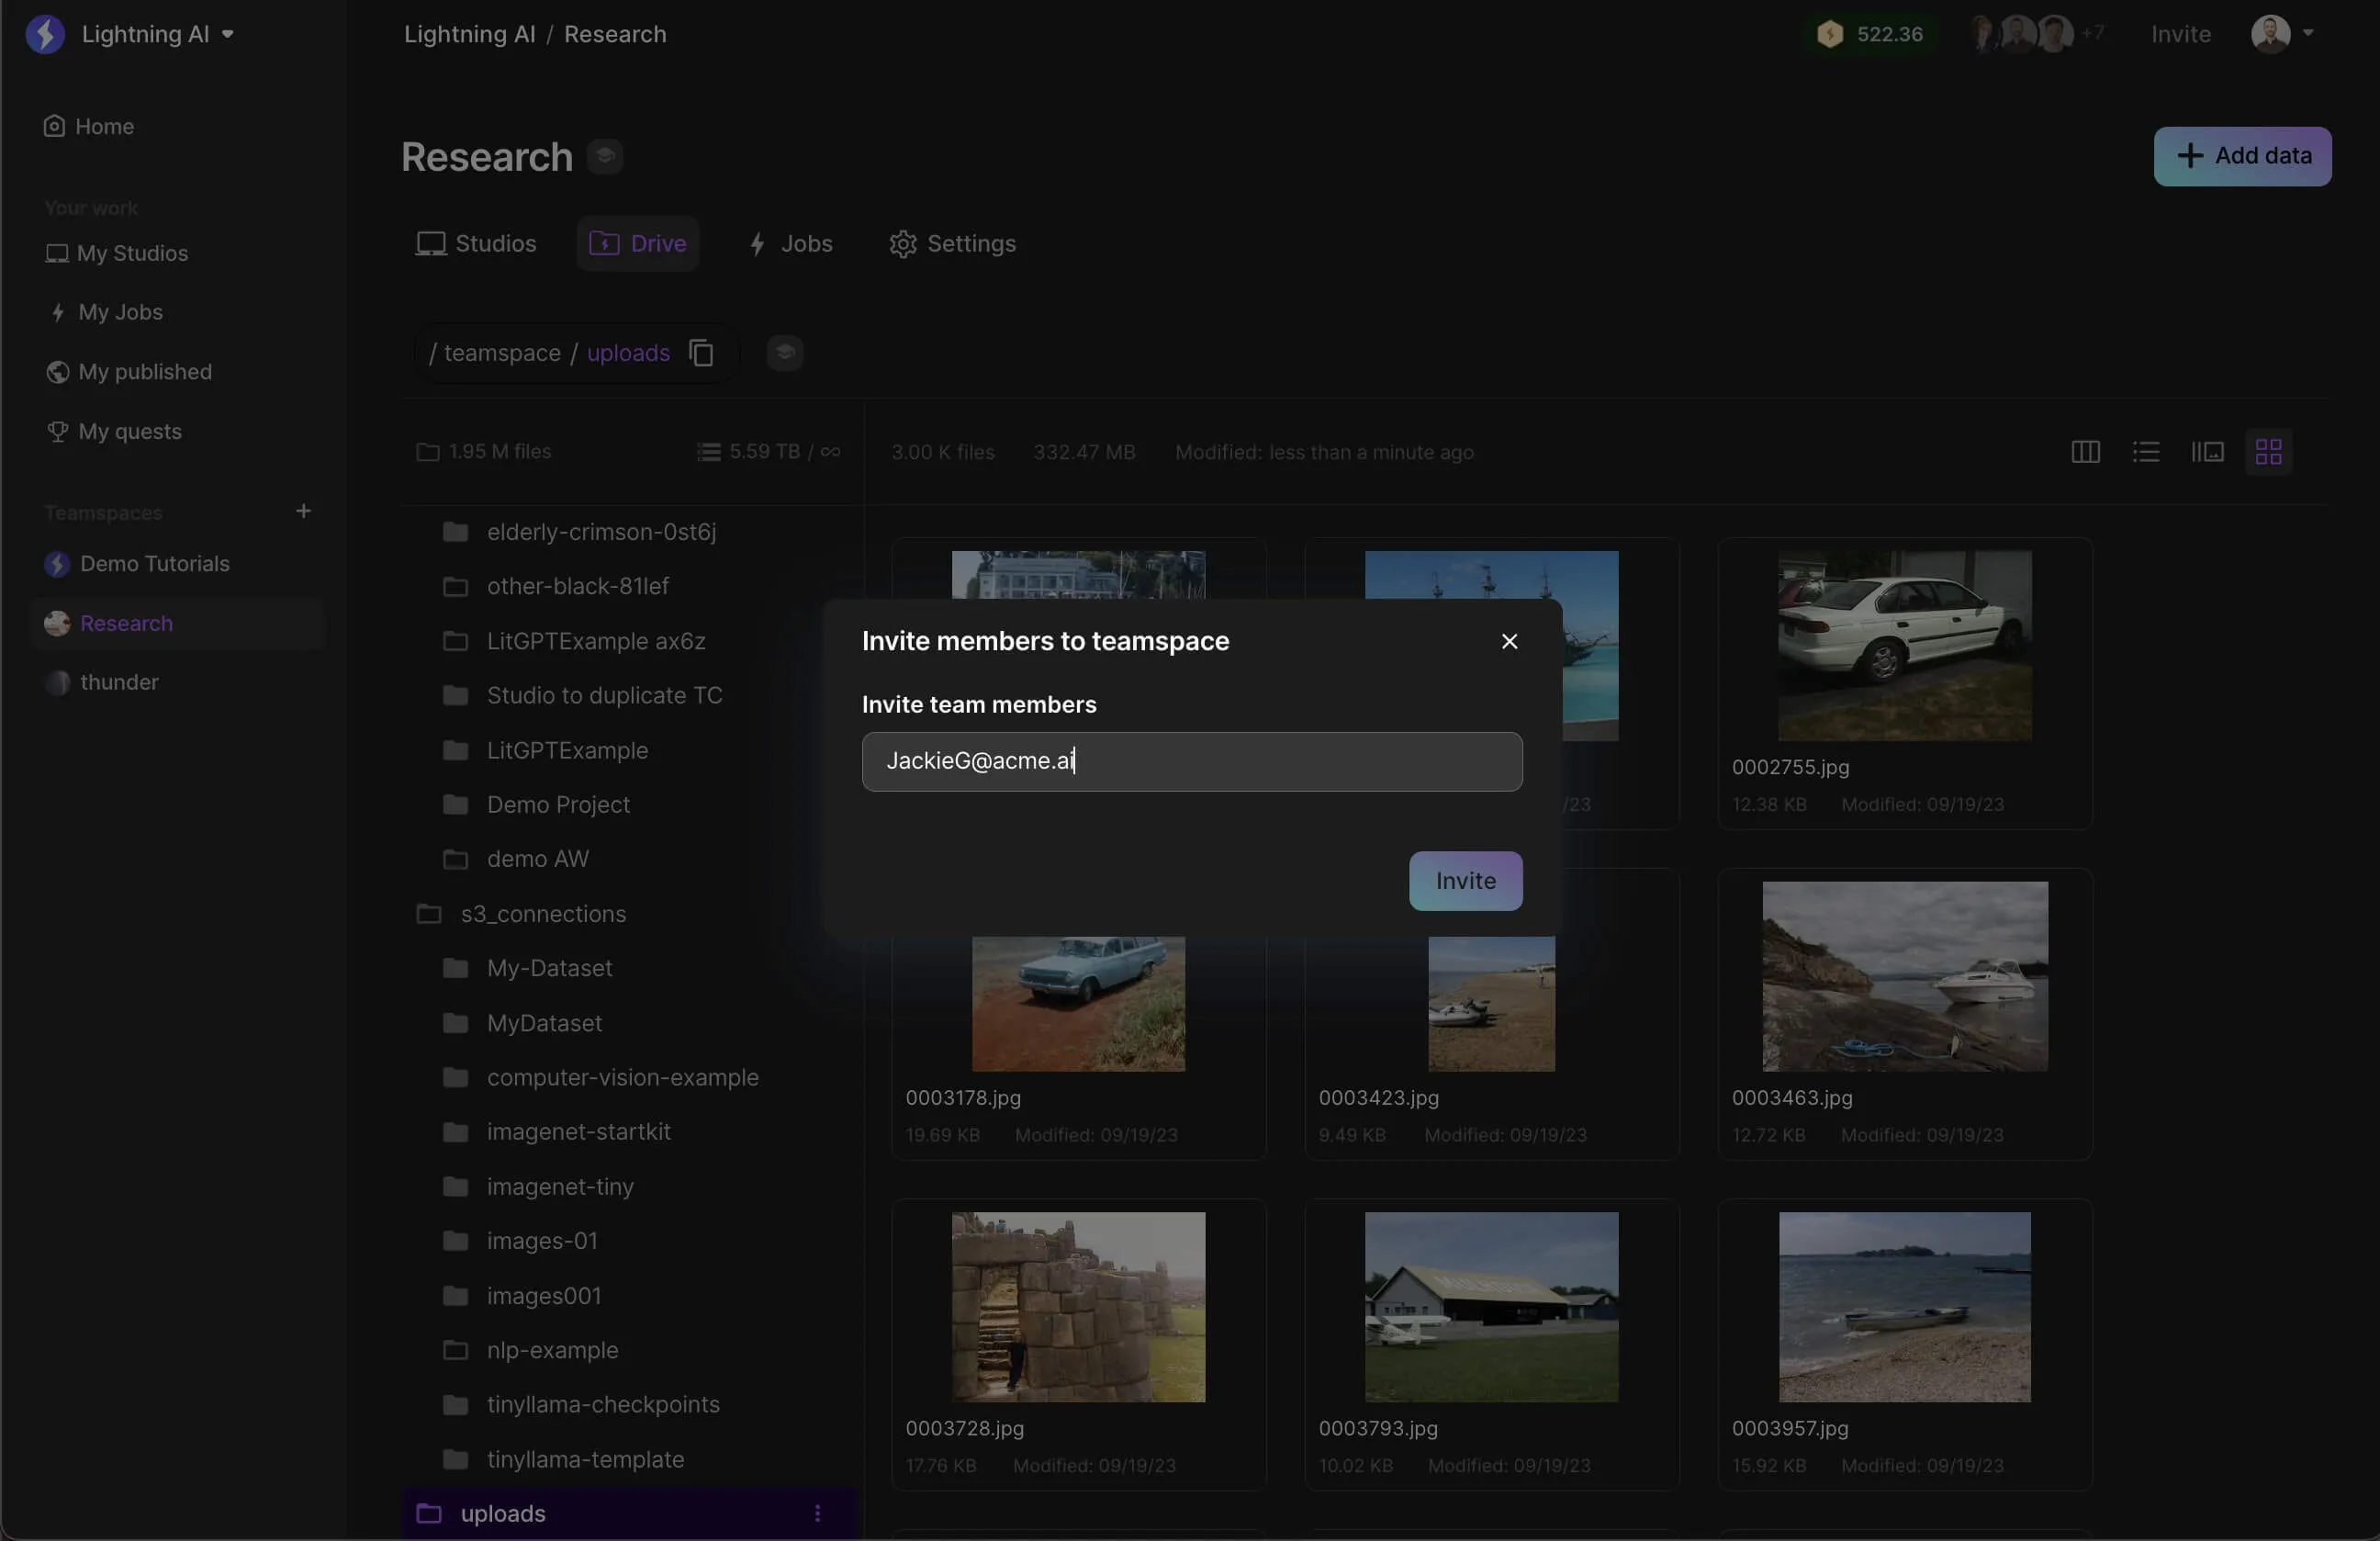
Task: Open the user profile avatar menu
Action: tap(2281, 34)
